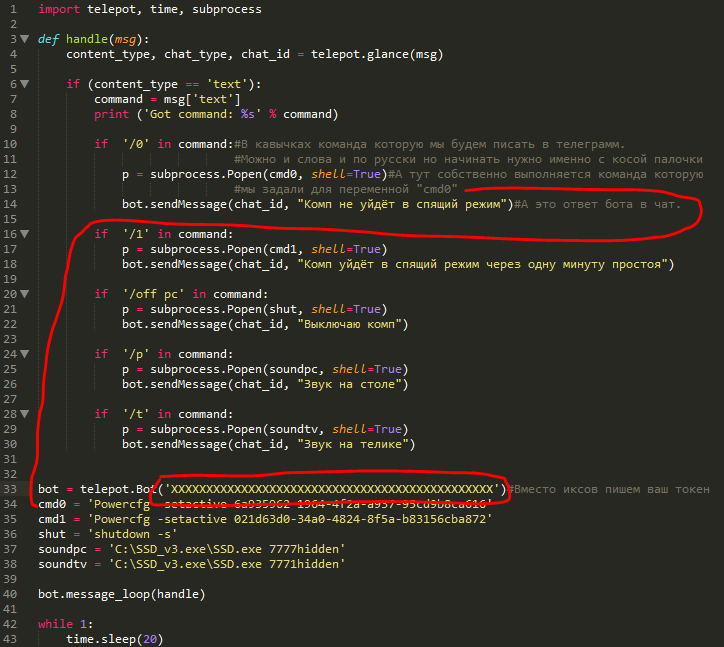Click the comment '#Вместо иксов пишем ваш токен'
The image size is (724, 647).
coord(609,489)
